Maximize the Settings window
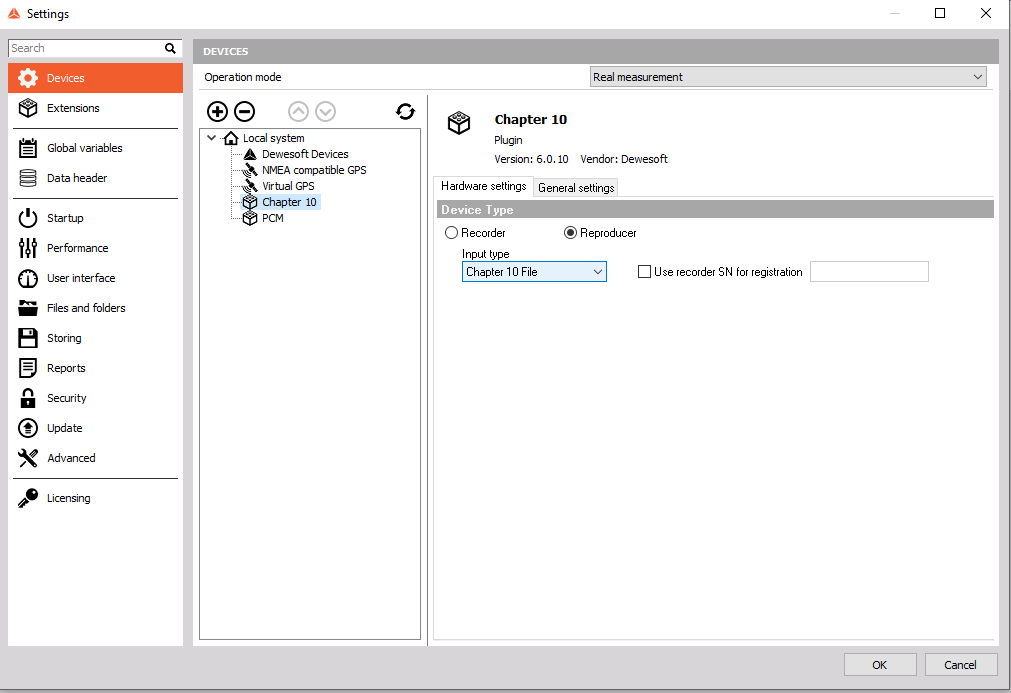This screenshot has width=1011, height=693. point(940,14)
